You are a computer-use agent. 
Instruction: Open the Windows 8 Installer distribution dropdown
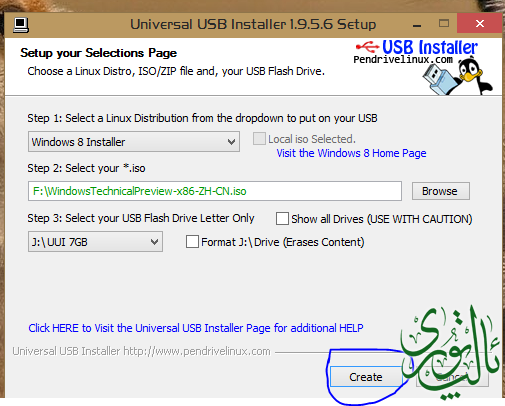point(134,142)
